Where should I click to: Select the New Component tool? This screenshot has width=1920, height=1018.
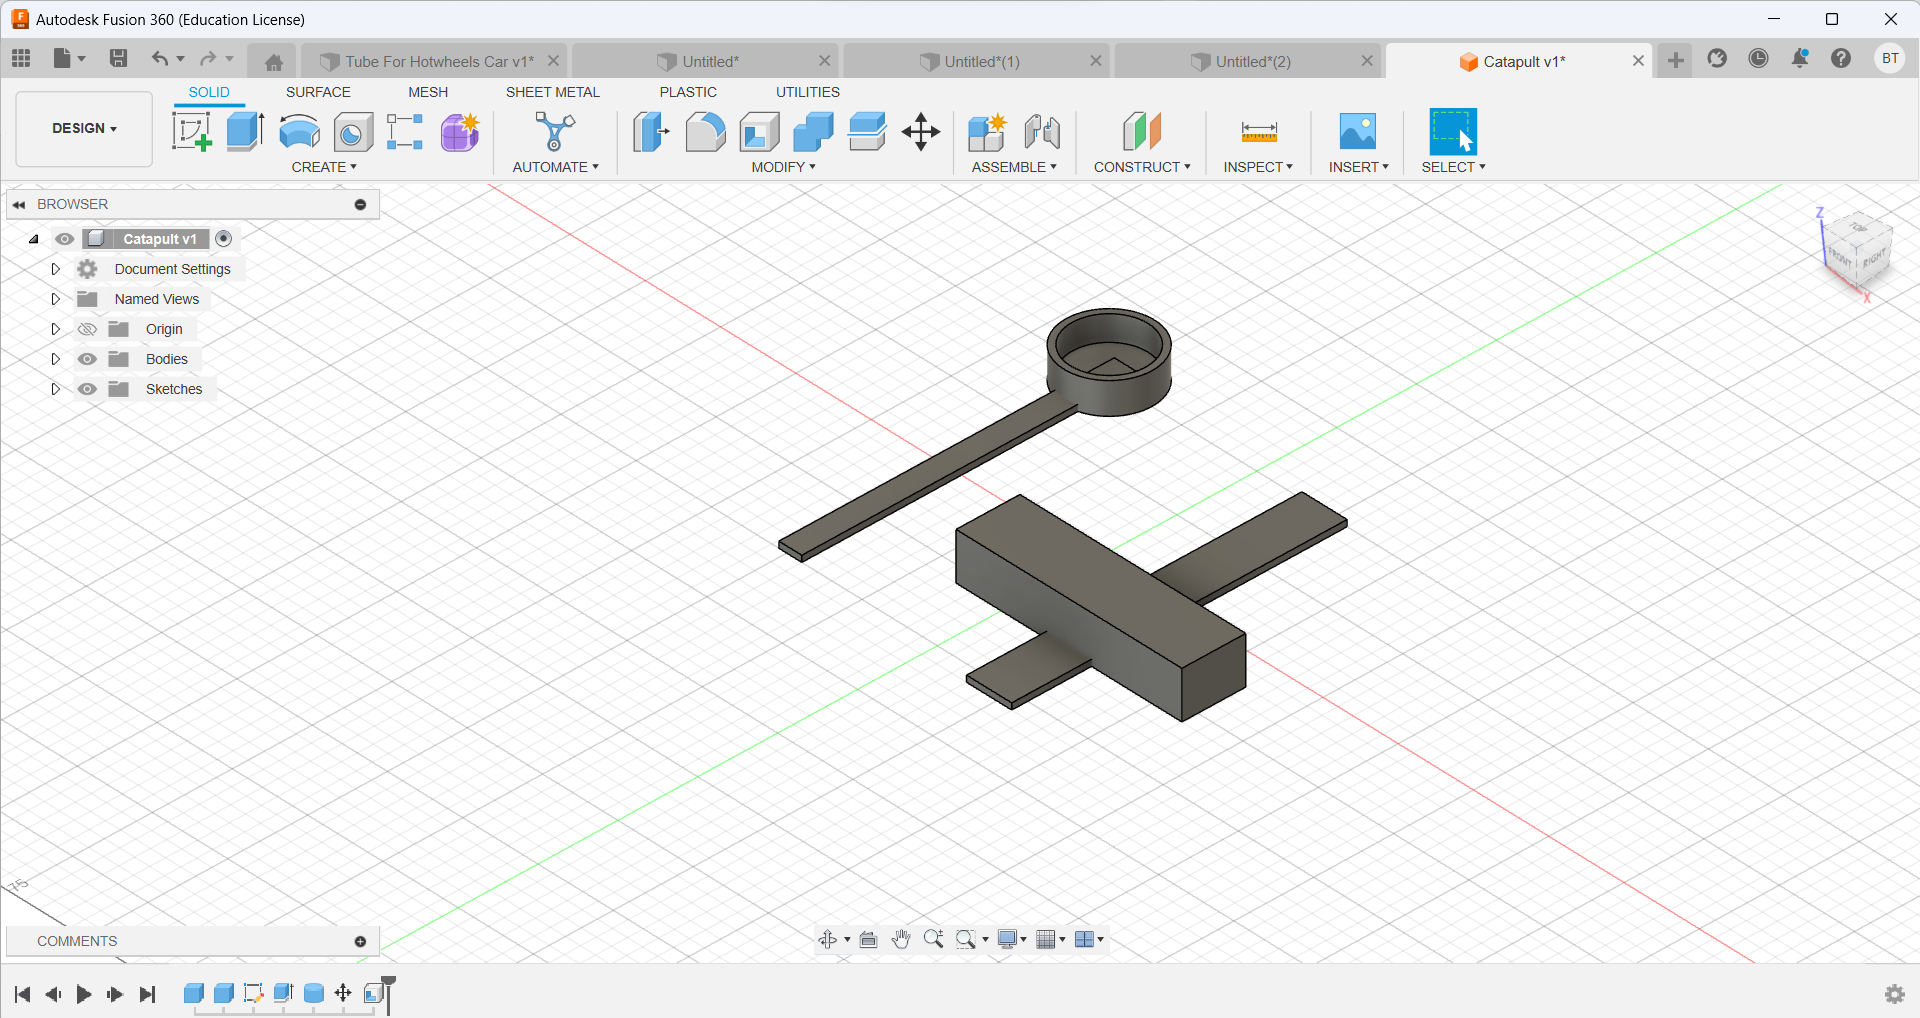click(987, 131)
